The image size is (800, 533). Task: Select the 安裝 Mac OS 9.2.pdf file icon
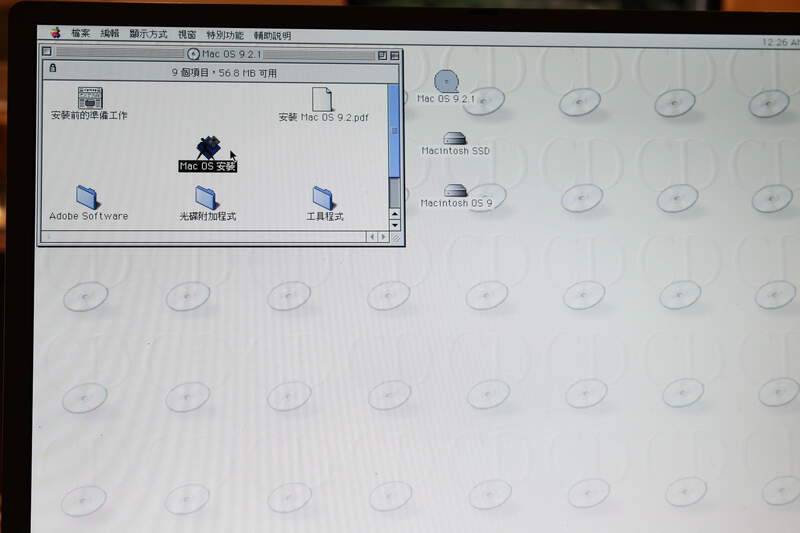click(322, 99)
